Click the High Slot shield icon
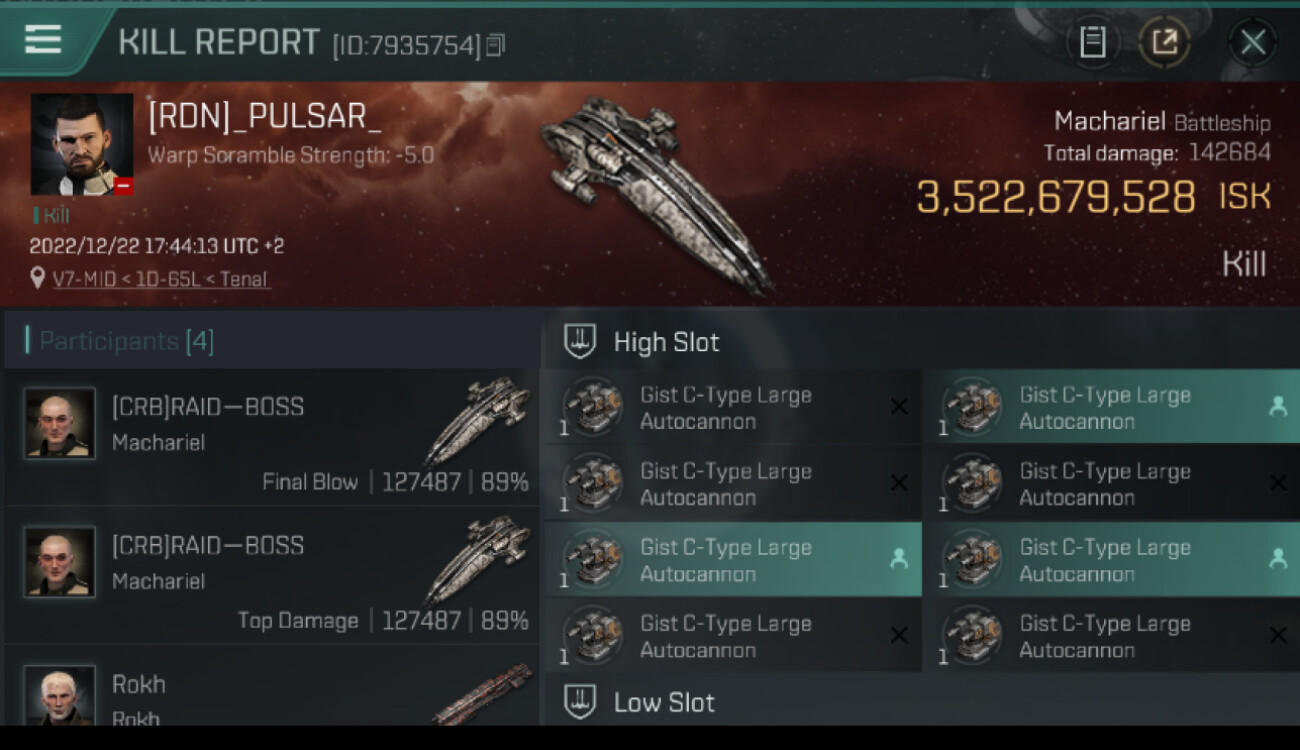 [580, 342]
